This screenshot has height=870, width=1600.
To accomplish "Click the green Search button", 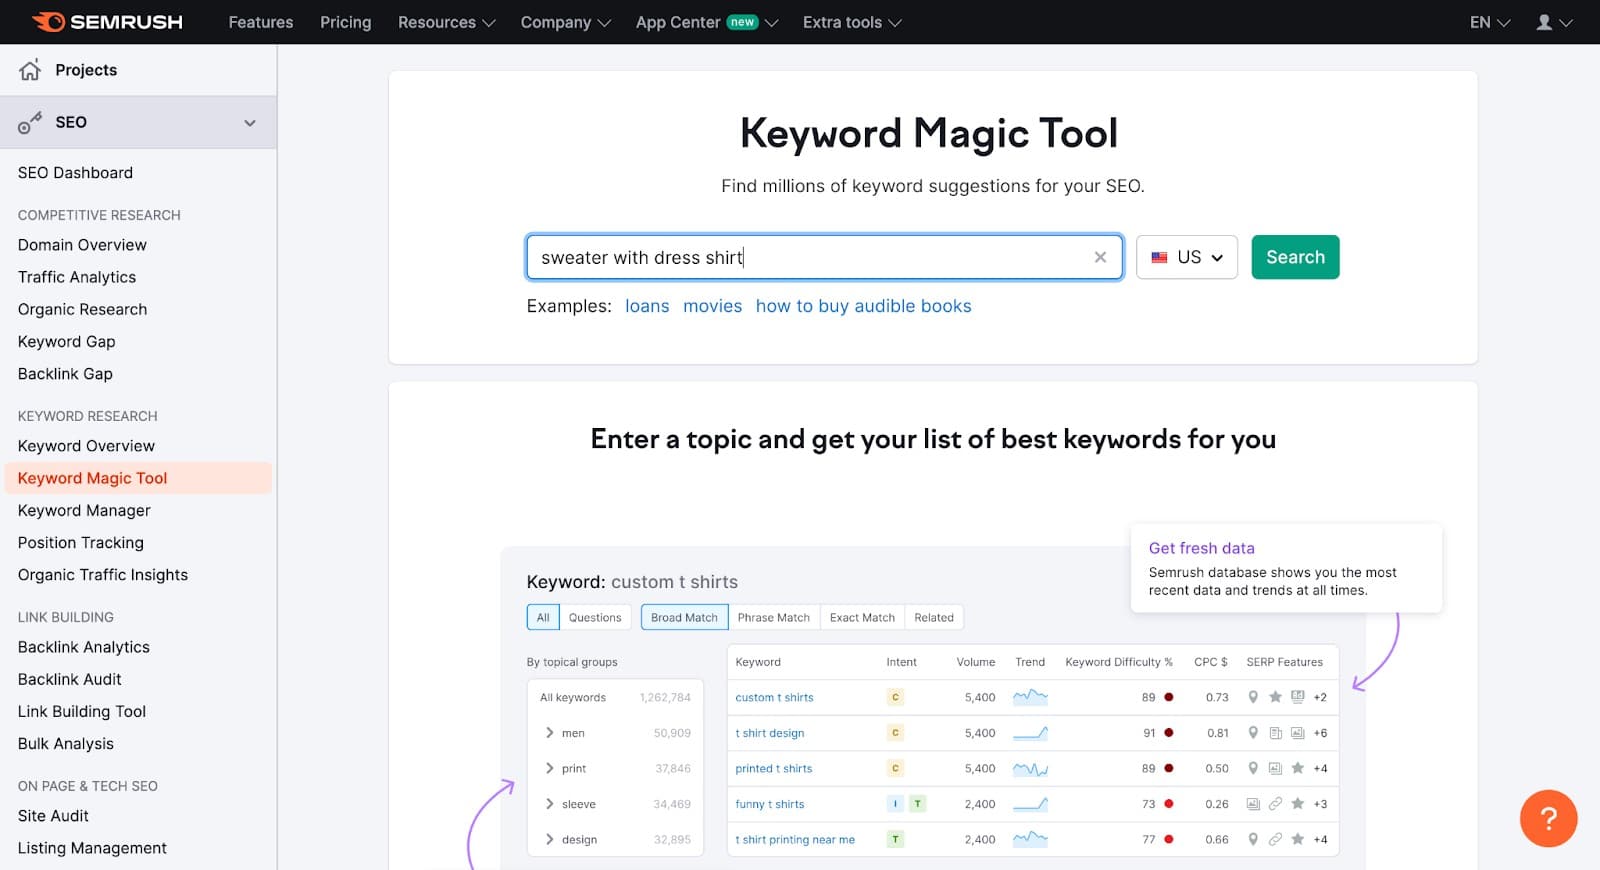I will (x=1295, y=257).
